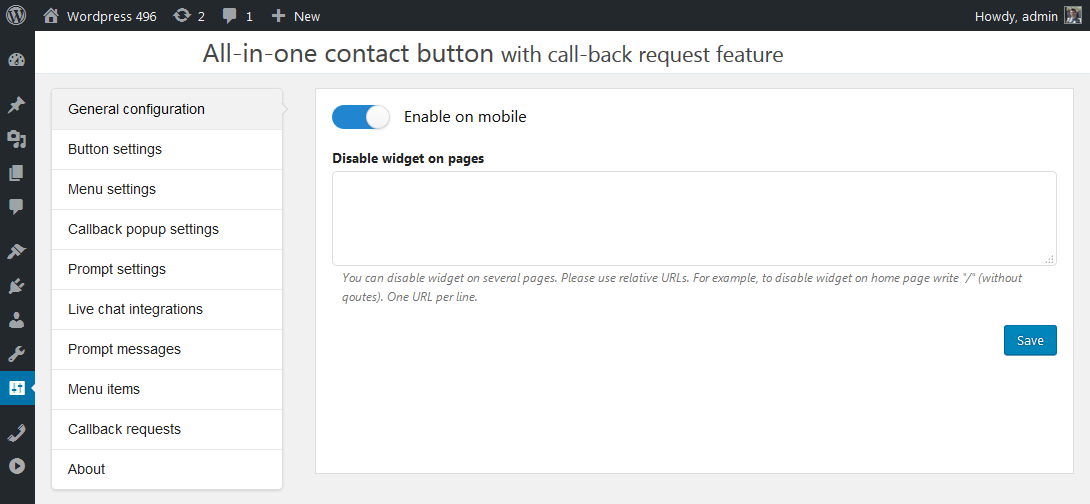Open Plugins via the plug icon
1090x504 pixels.
tap(17, 286)
